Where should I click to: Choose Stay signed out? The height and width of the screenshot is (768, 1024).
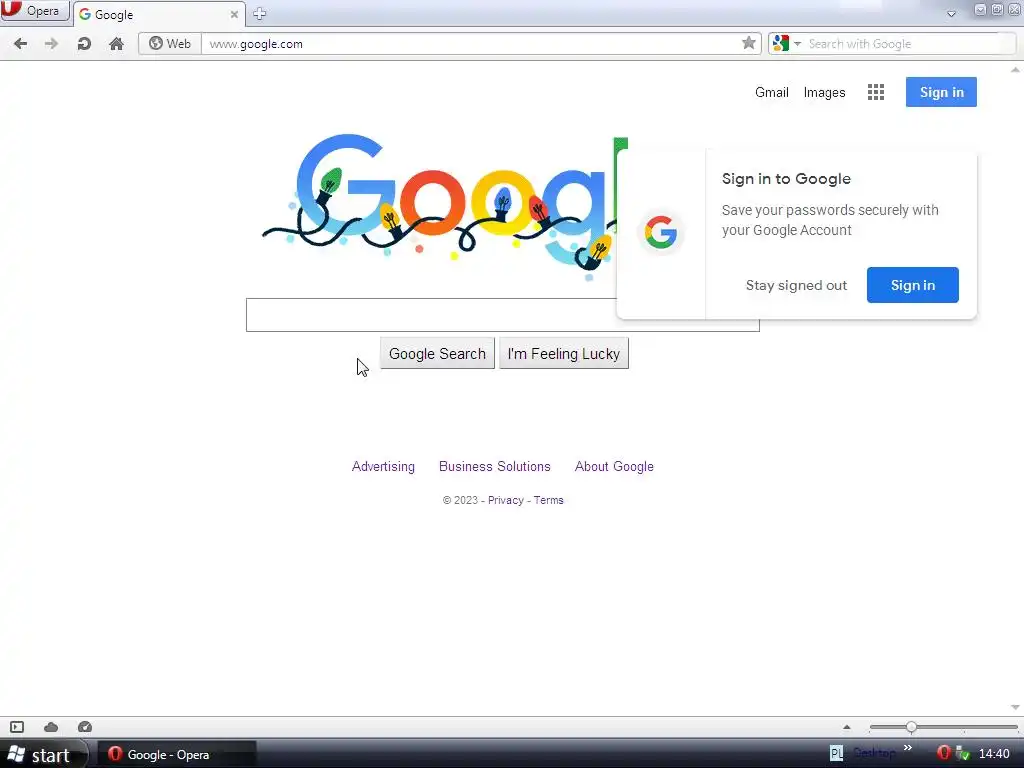[796, 285]
